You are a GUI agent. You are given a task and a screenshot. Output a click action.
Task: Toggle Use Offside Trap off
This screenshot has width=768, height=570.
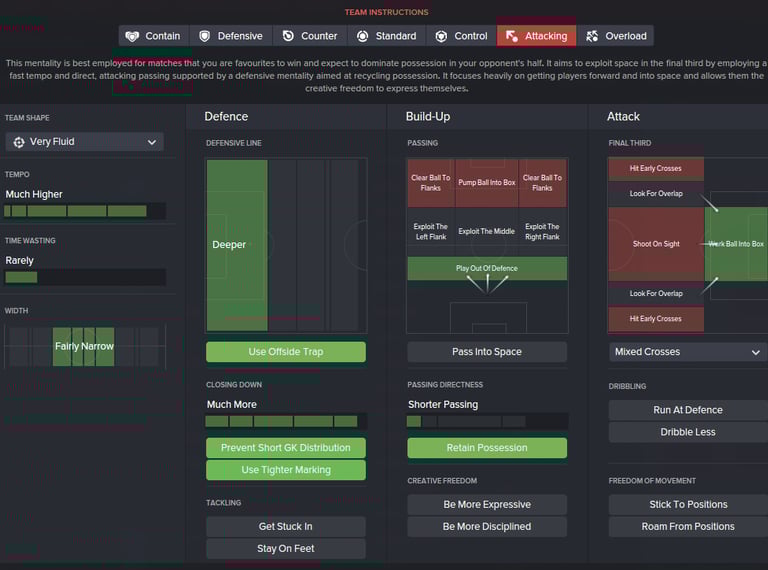(286, 352)
